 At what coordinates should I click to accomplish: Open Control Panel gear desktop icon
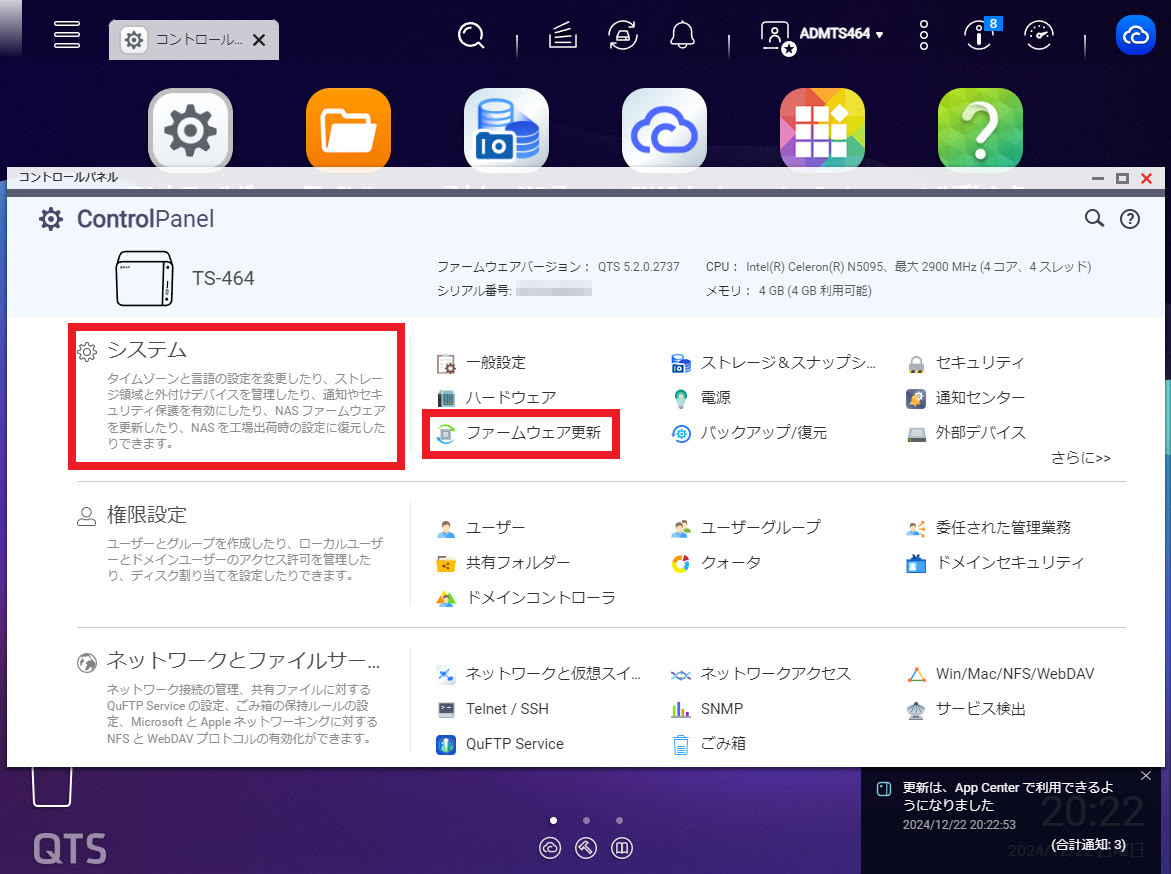pyautogui.click(x=190, y=128)
